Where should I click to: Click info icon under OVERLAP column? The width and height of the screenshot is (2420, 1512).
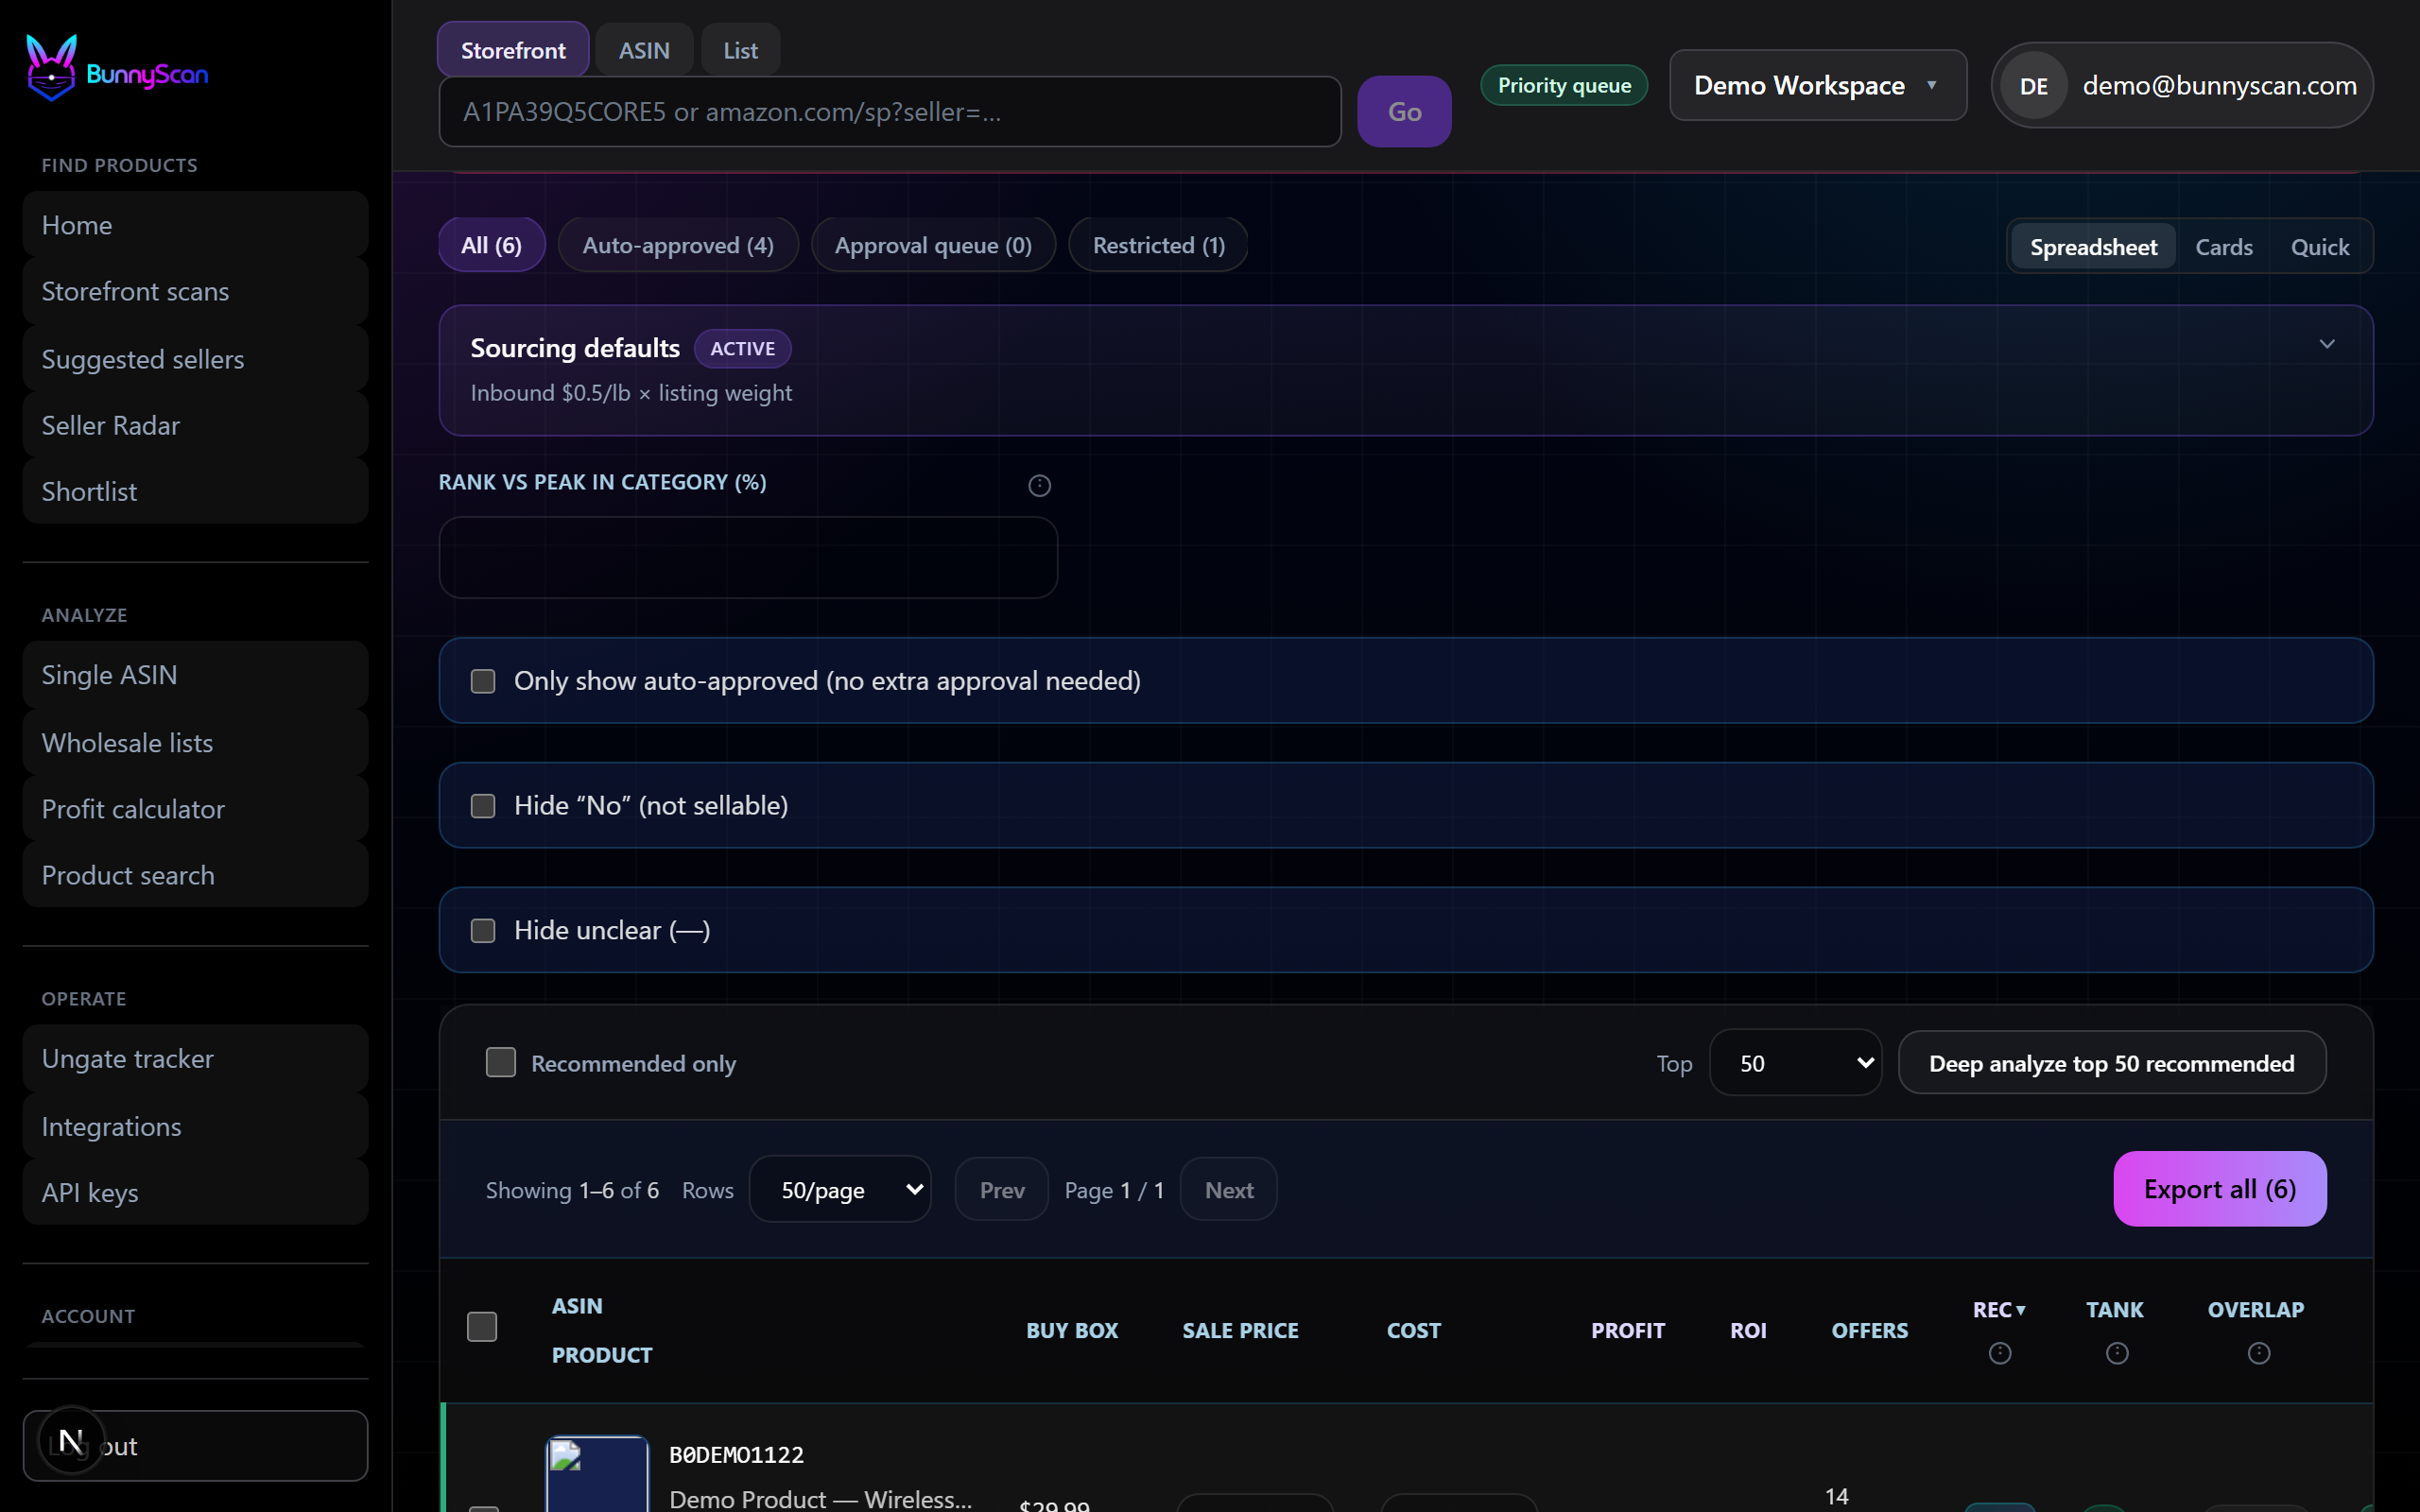coord(2258,1353)
